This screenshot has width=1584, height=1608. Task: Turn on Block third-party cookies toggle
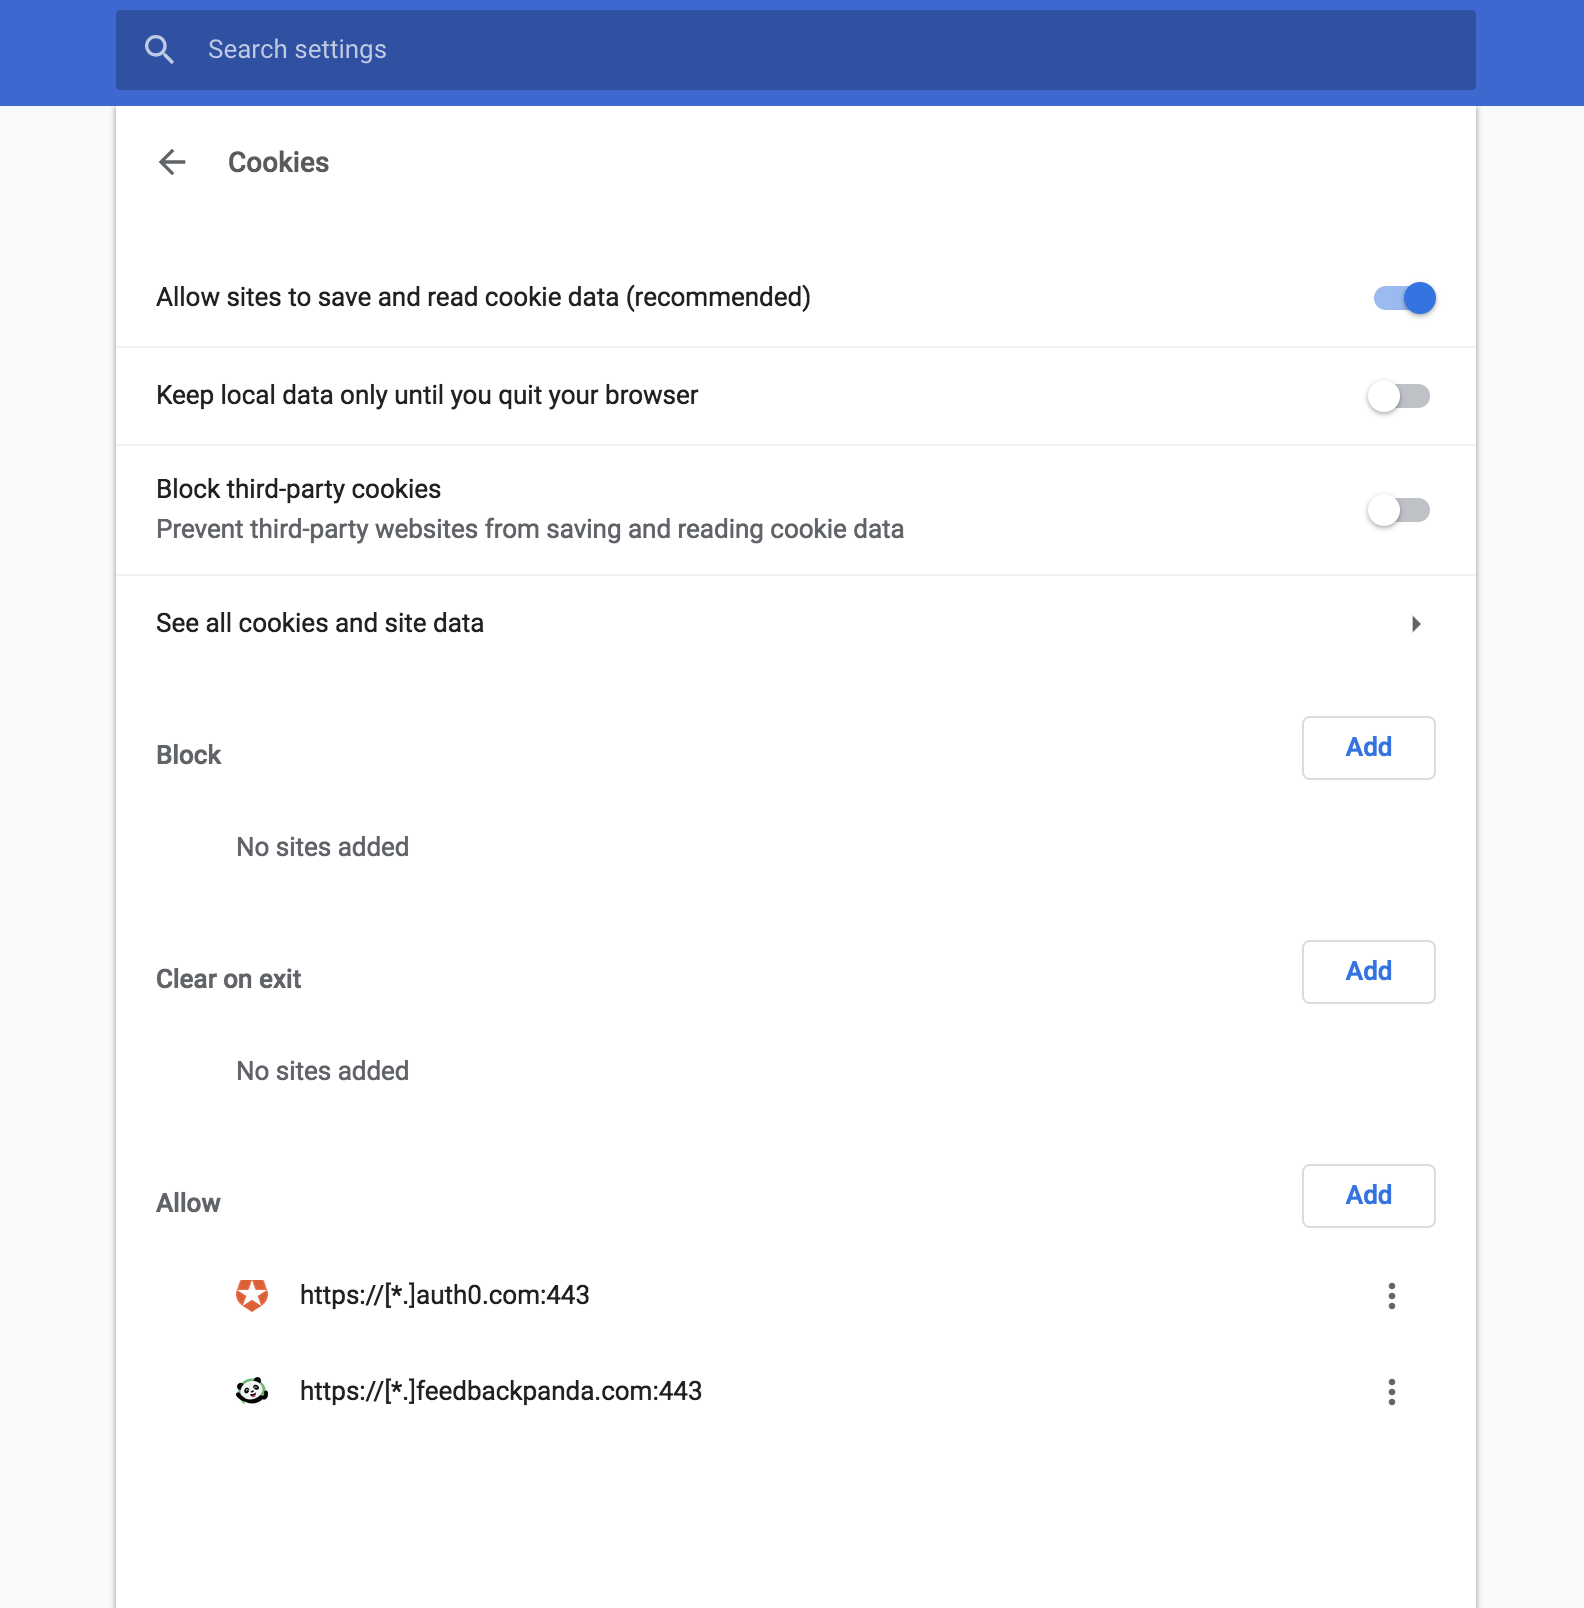(1398, 510)
